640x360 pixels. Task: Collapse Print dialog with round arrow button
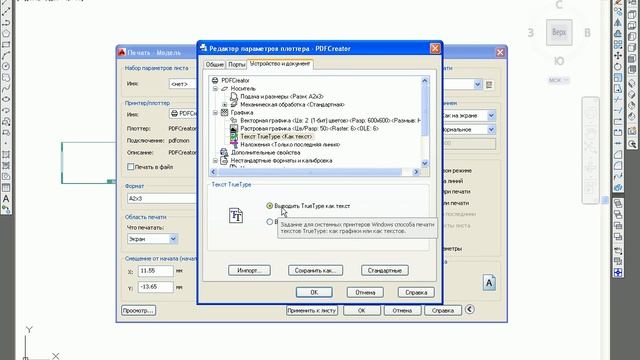coord(470,309)
